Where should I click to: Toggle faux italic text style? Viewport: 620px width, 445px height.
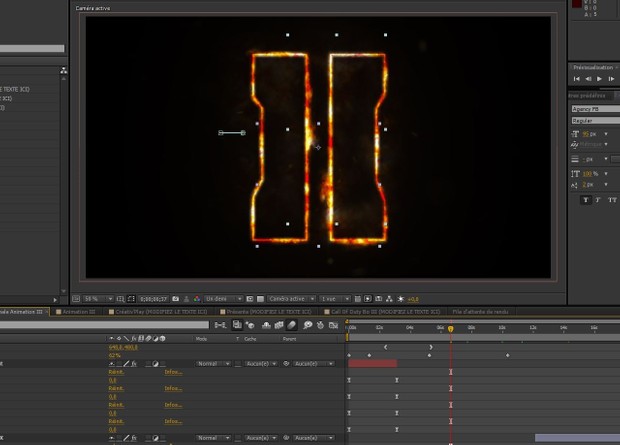pos(598,200)
